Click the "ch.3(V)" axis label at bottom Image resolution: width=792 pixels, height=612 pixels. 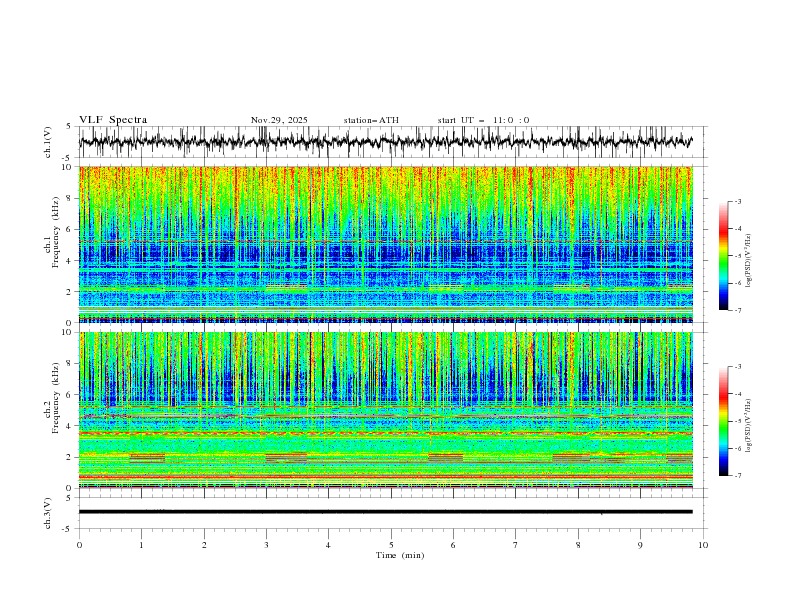click(49, 511)
